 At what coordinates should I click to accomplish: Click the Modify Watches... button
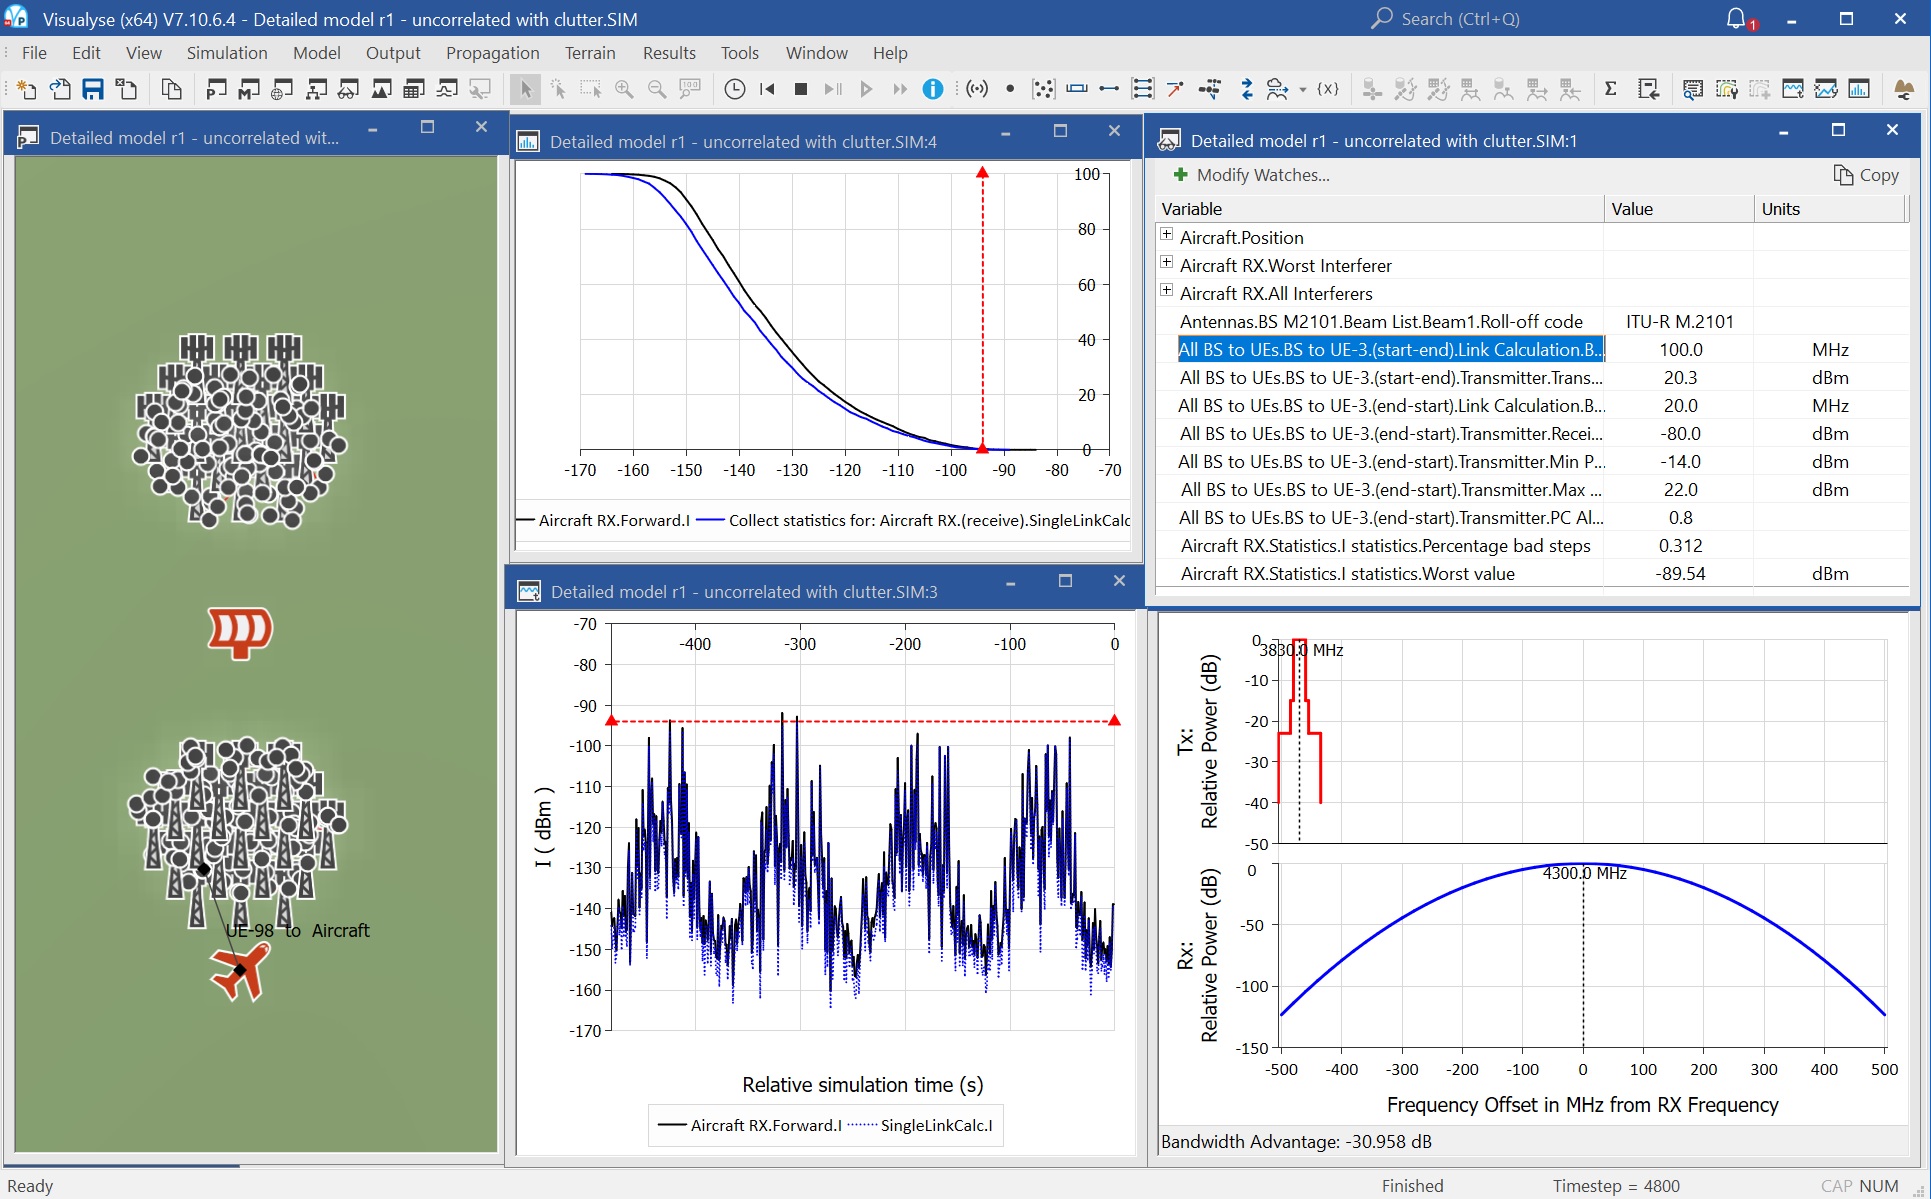(1251, 175)
